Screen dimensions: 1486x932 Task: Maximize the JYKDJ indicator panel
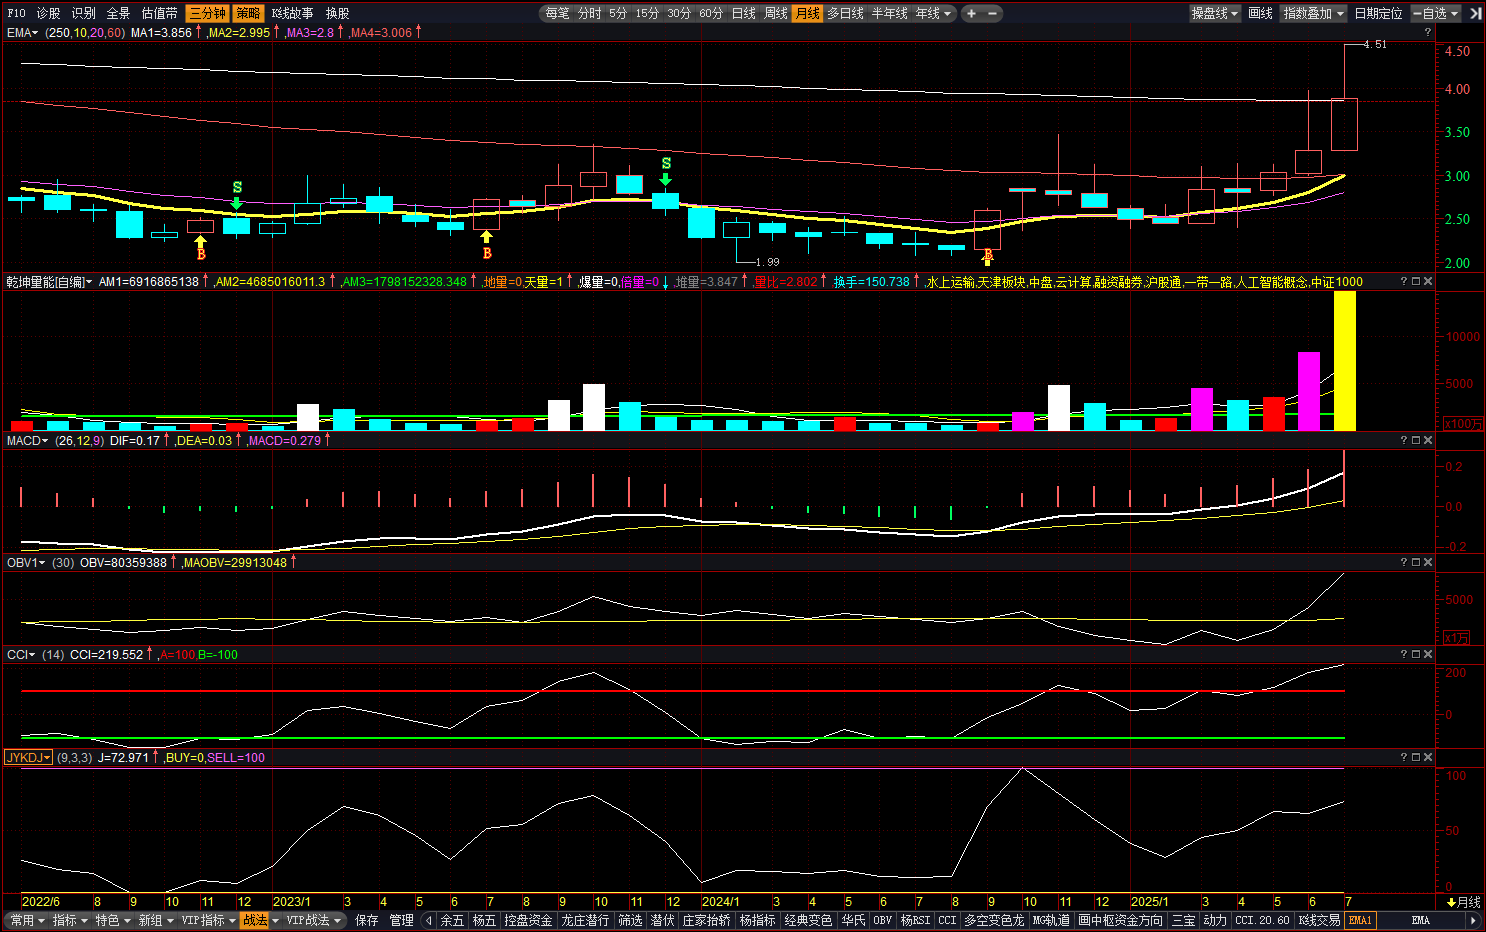point(1416,757)
